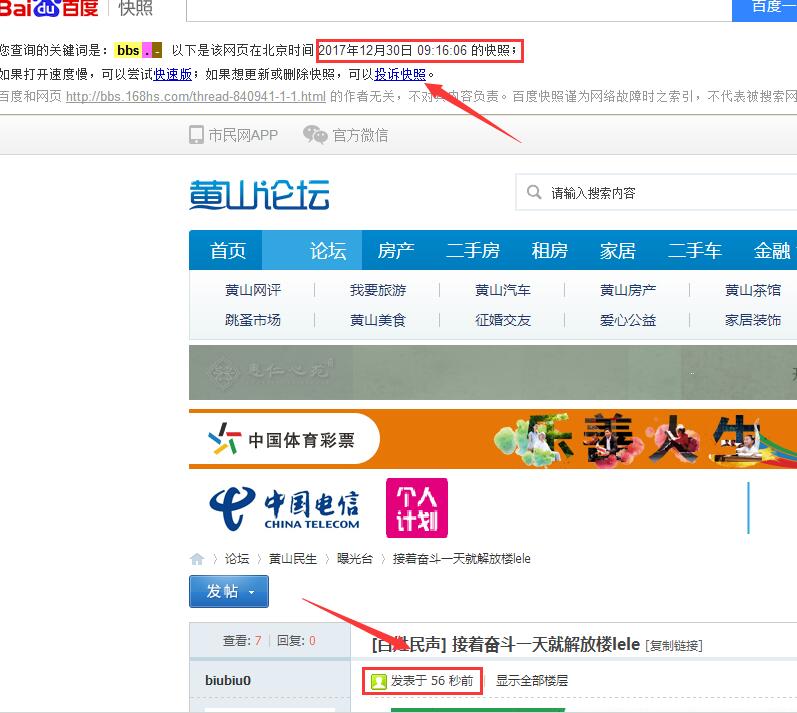Click the Baidu logo
The width and height of the screenshot is (797, 713).
click(x=49, y=8)
